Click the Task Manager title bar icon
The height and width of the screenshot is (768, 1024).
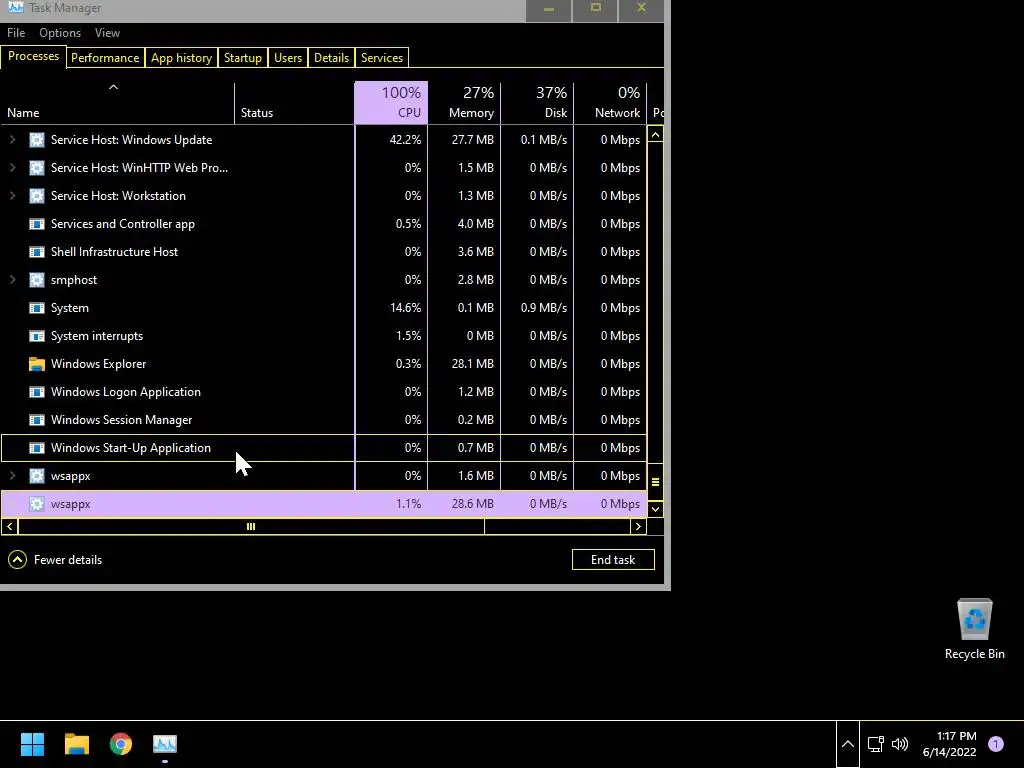coord(16,7)
